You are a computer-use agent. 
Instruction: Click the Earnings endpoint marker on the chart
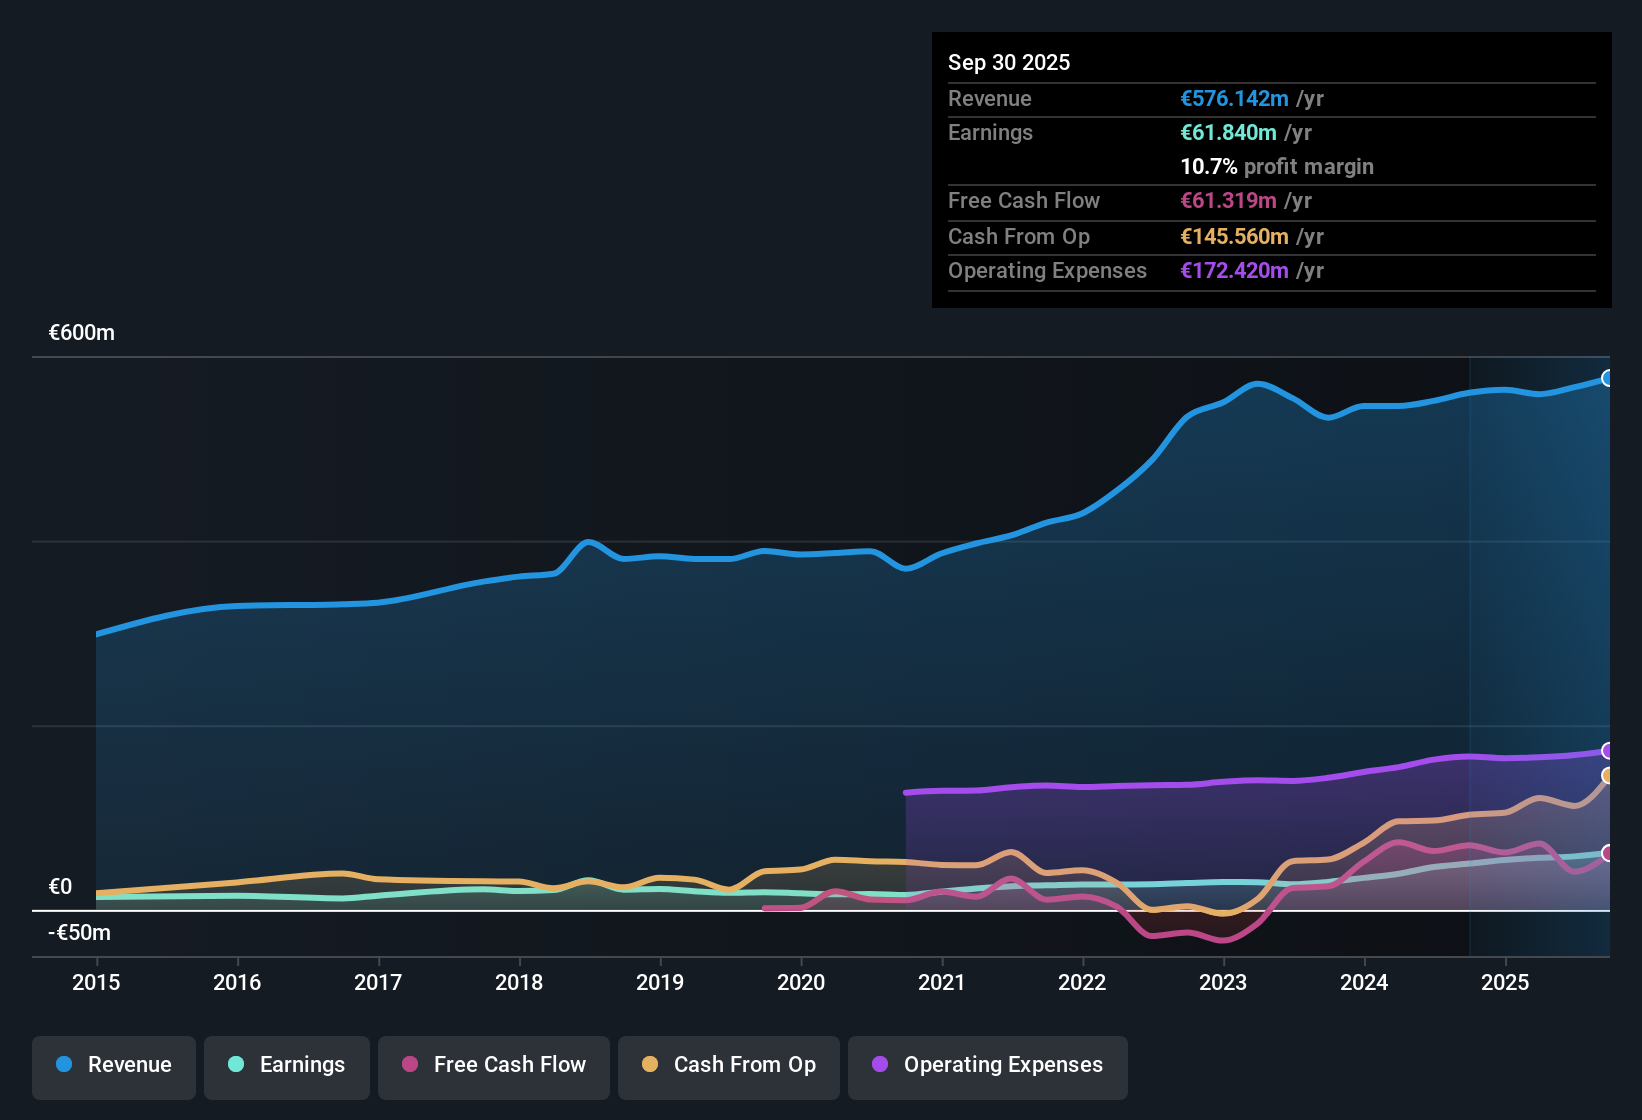(1607, 852)
